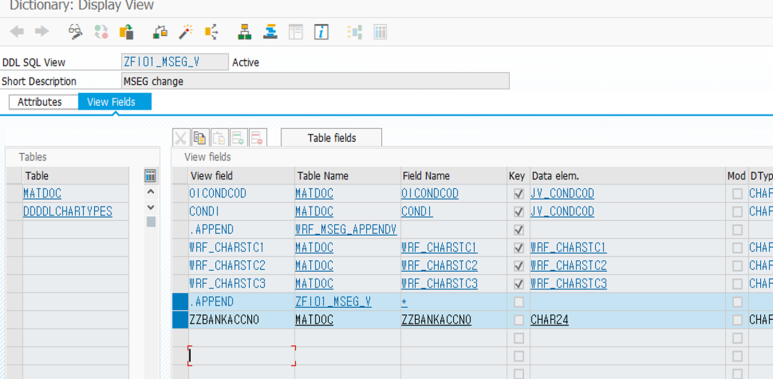Click the up chevron in Tables panel
773x379 pixels.
[151, 192]
